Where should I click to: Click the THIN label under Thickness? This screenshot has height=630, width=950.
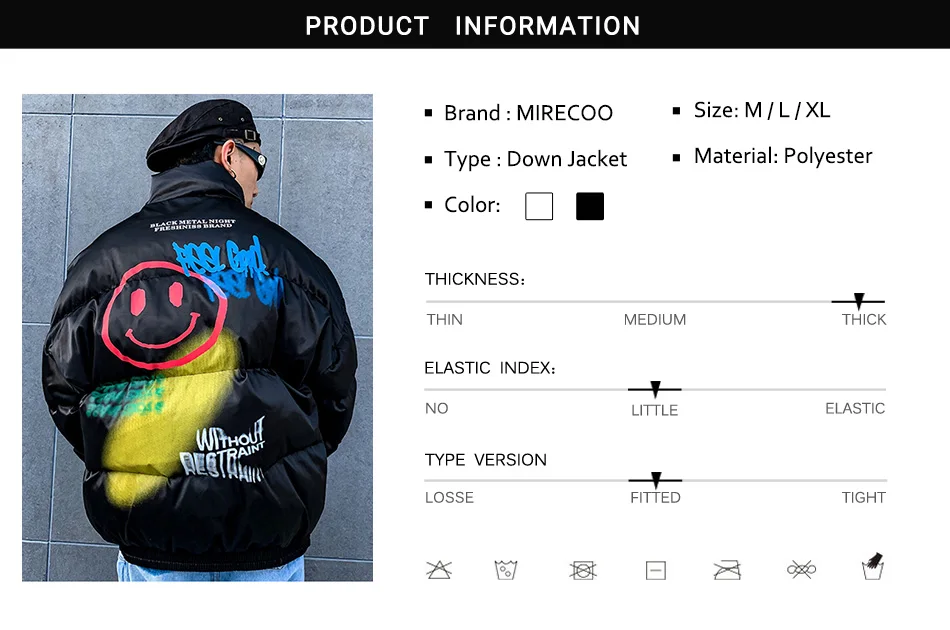[444, 319]
